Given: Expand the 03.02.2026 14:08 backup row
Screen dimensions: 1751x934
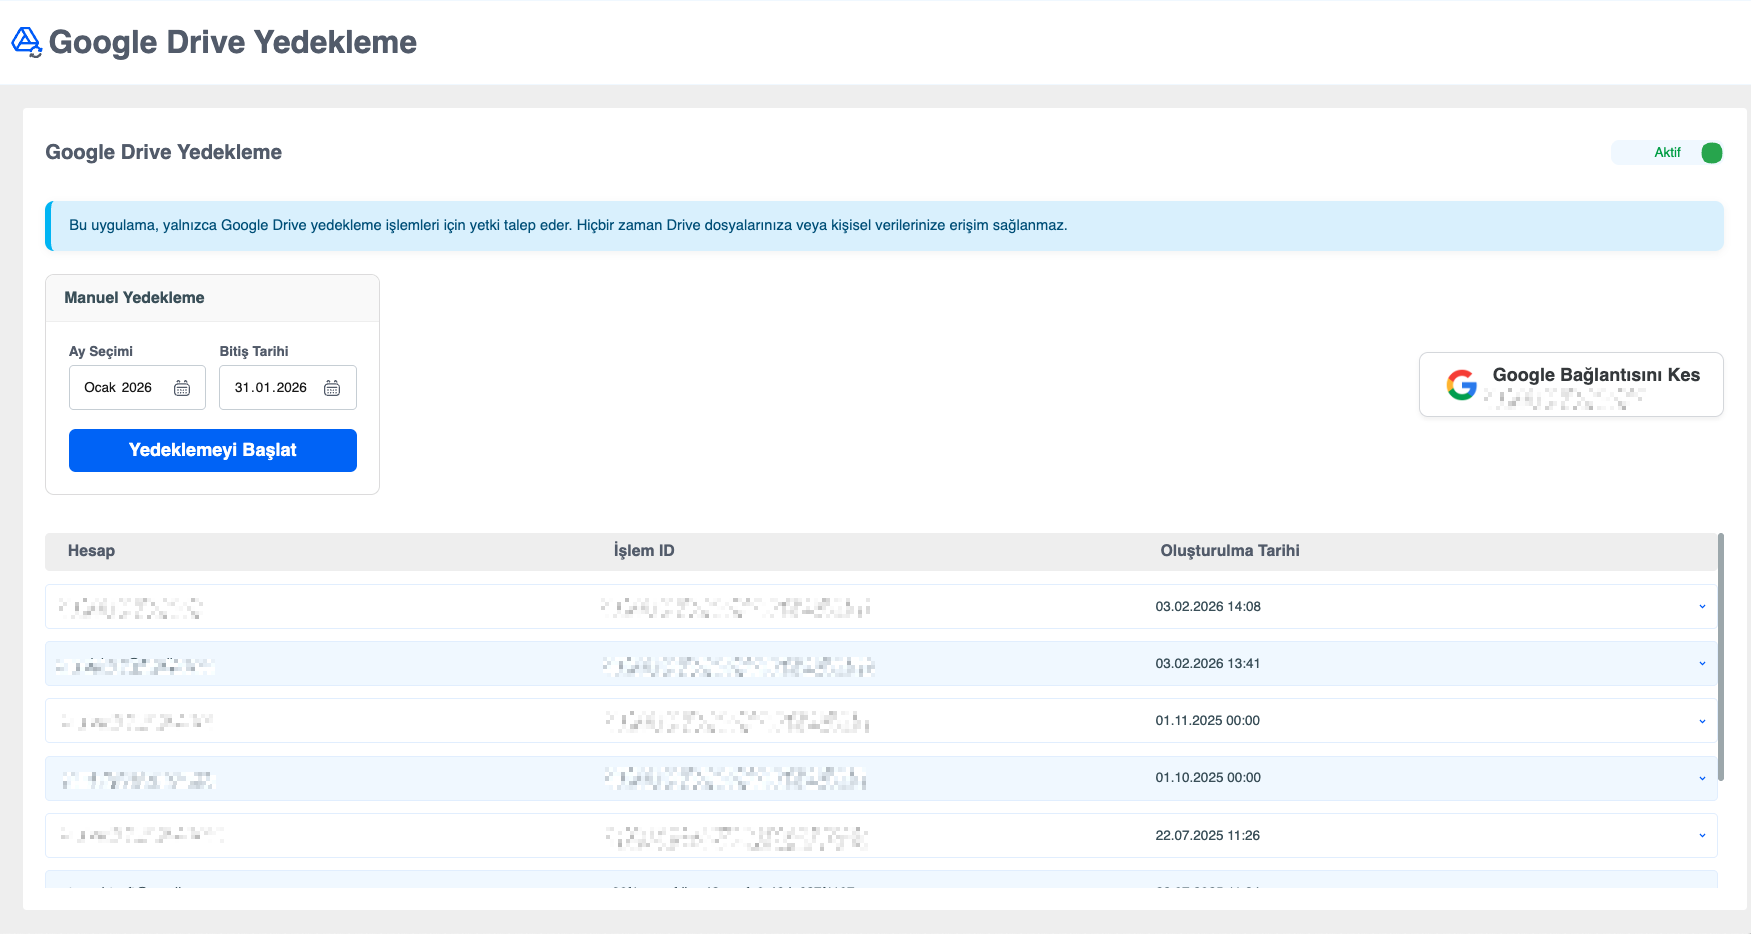Looking at the screenshot, I should coord(1702,607).
